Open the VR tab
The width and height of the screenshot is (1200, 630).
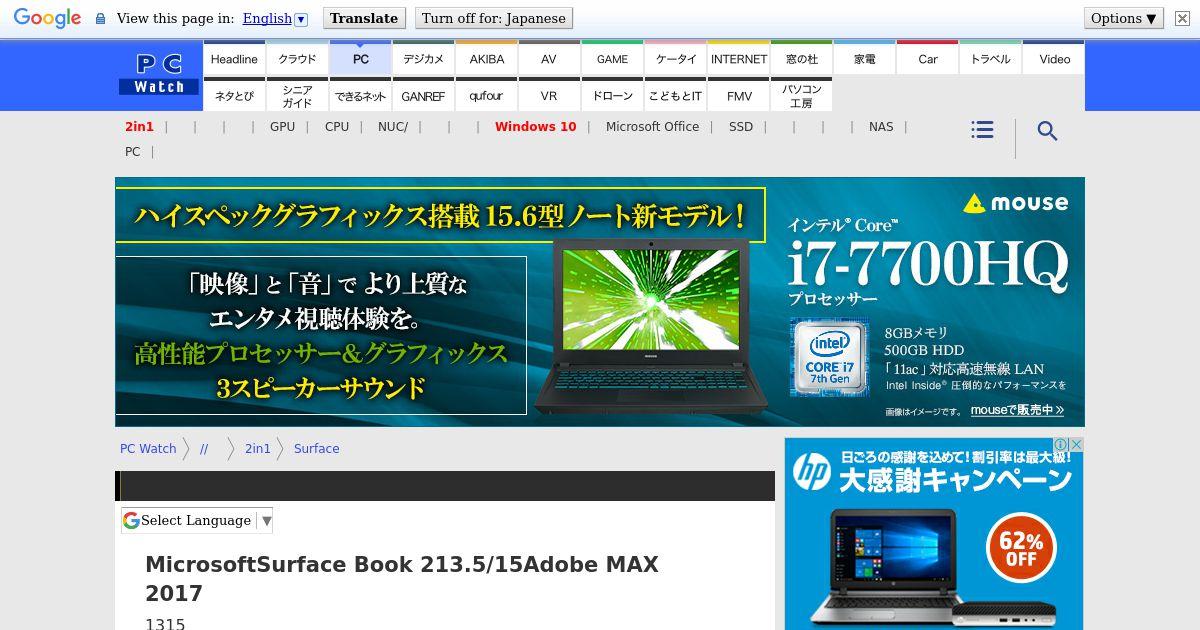[x=549, y=95]
